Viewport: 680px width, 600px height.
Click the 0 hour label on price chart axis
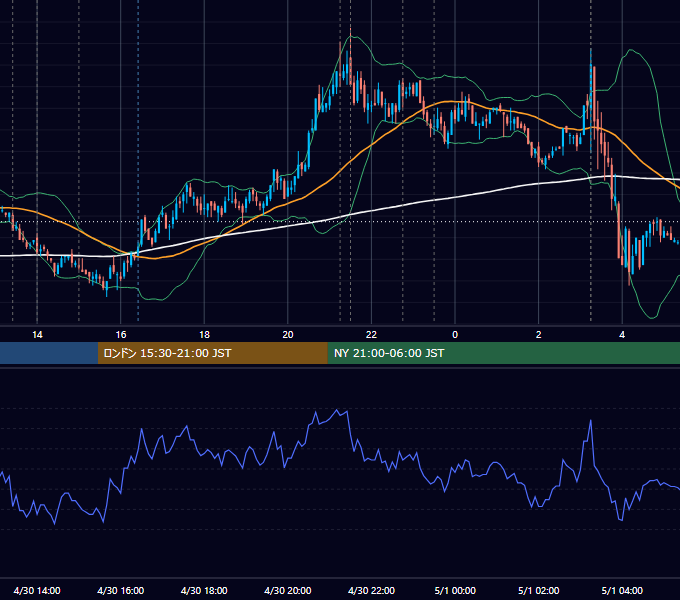point(455,335)
